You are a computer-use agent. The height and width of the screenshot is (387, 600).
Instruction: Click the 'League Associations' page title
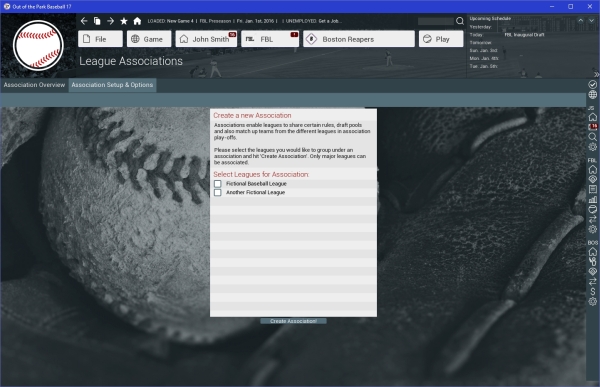coord(131,61)
